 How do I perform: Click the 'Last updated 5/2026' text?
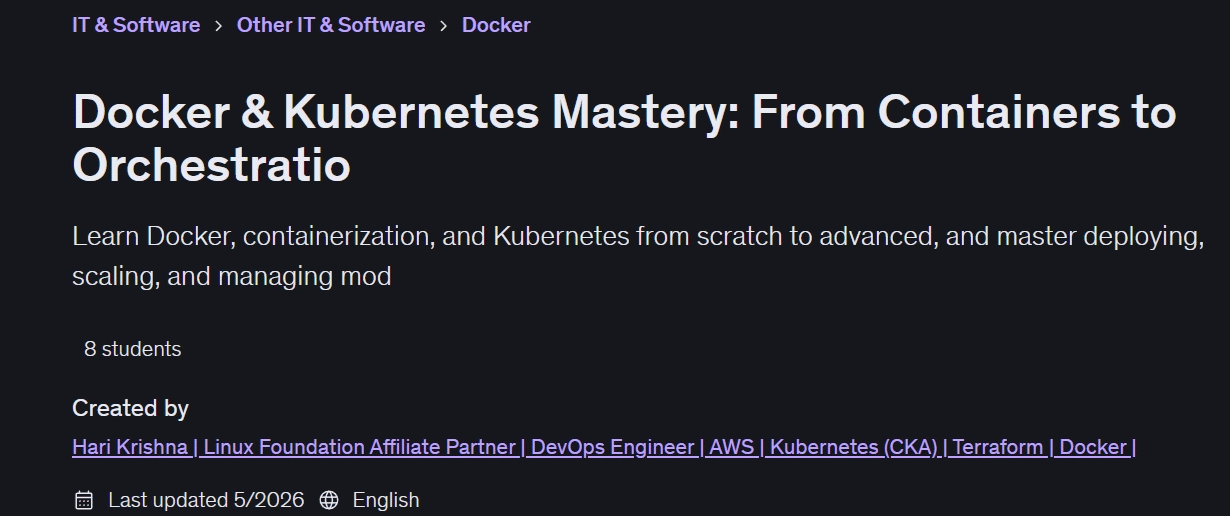(x=206, y=500)
